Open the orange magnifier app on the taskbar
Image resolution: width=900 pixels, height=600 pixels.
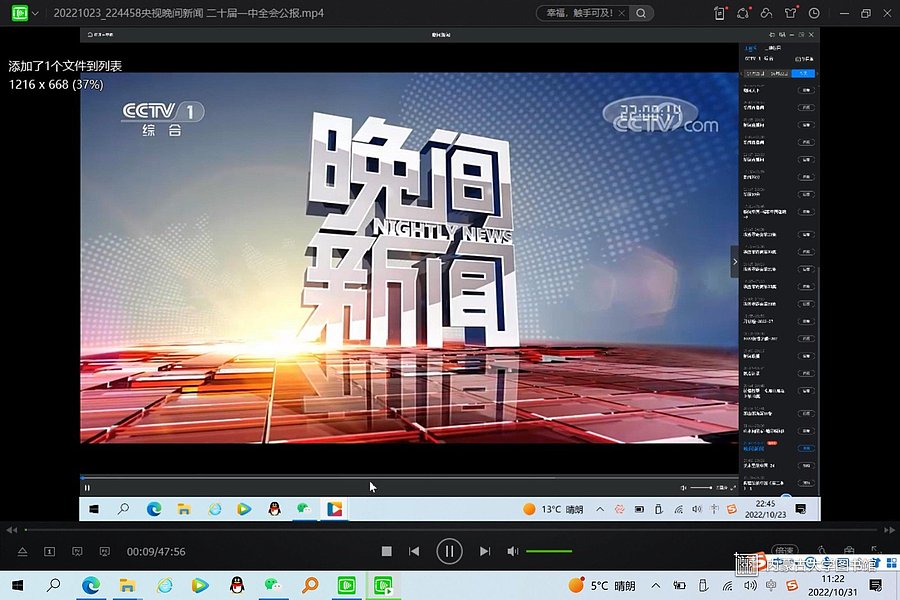tap(310, 585)
